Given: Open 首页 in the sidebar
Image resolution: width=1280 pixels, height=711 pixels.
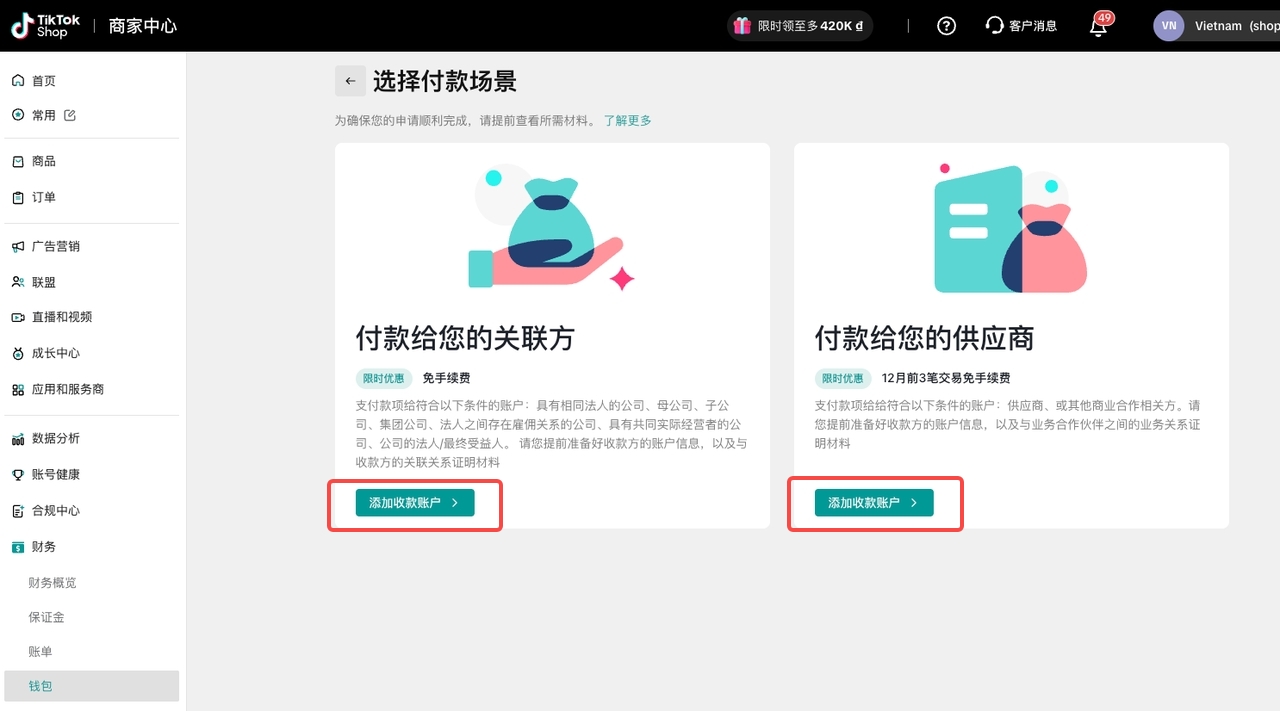Looking at the screenshot, I should 44,81.
